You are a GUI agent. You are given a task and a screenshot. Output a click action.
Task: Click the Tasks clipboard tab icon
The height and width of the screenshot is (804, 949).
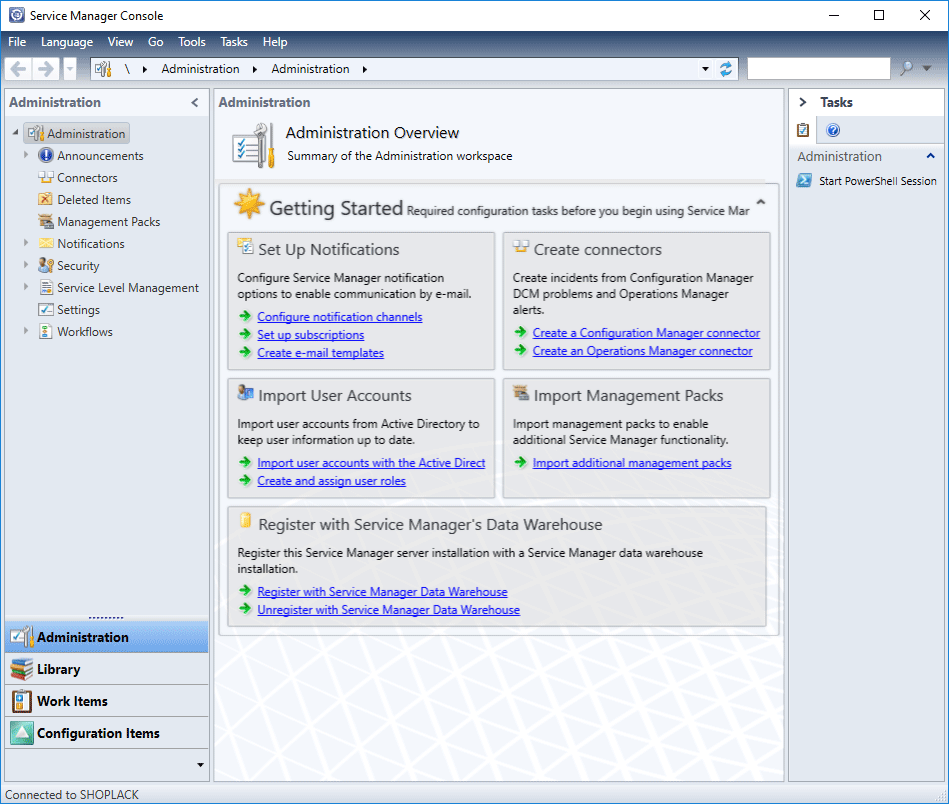pos(803,130)
